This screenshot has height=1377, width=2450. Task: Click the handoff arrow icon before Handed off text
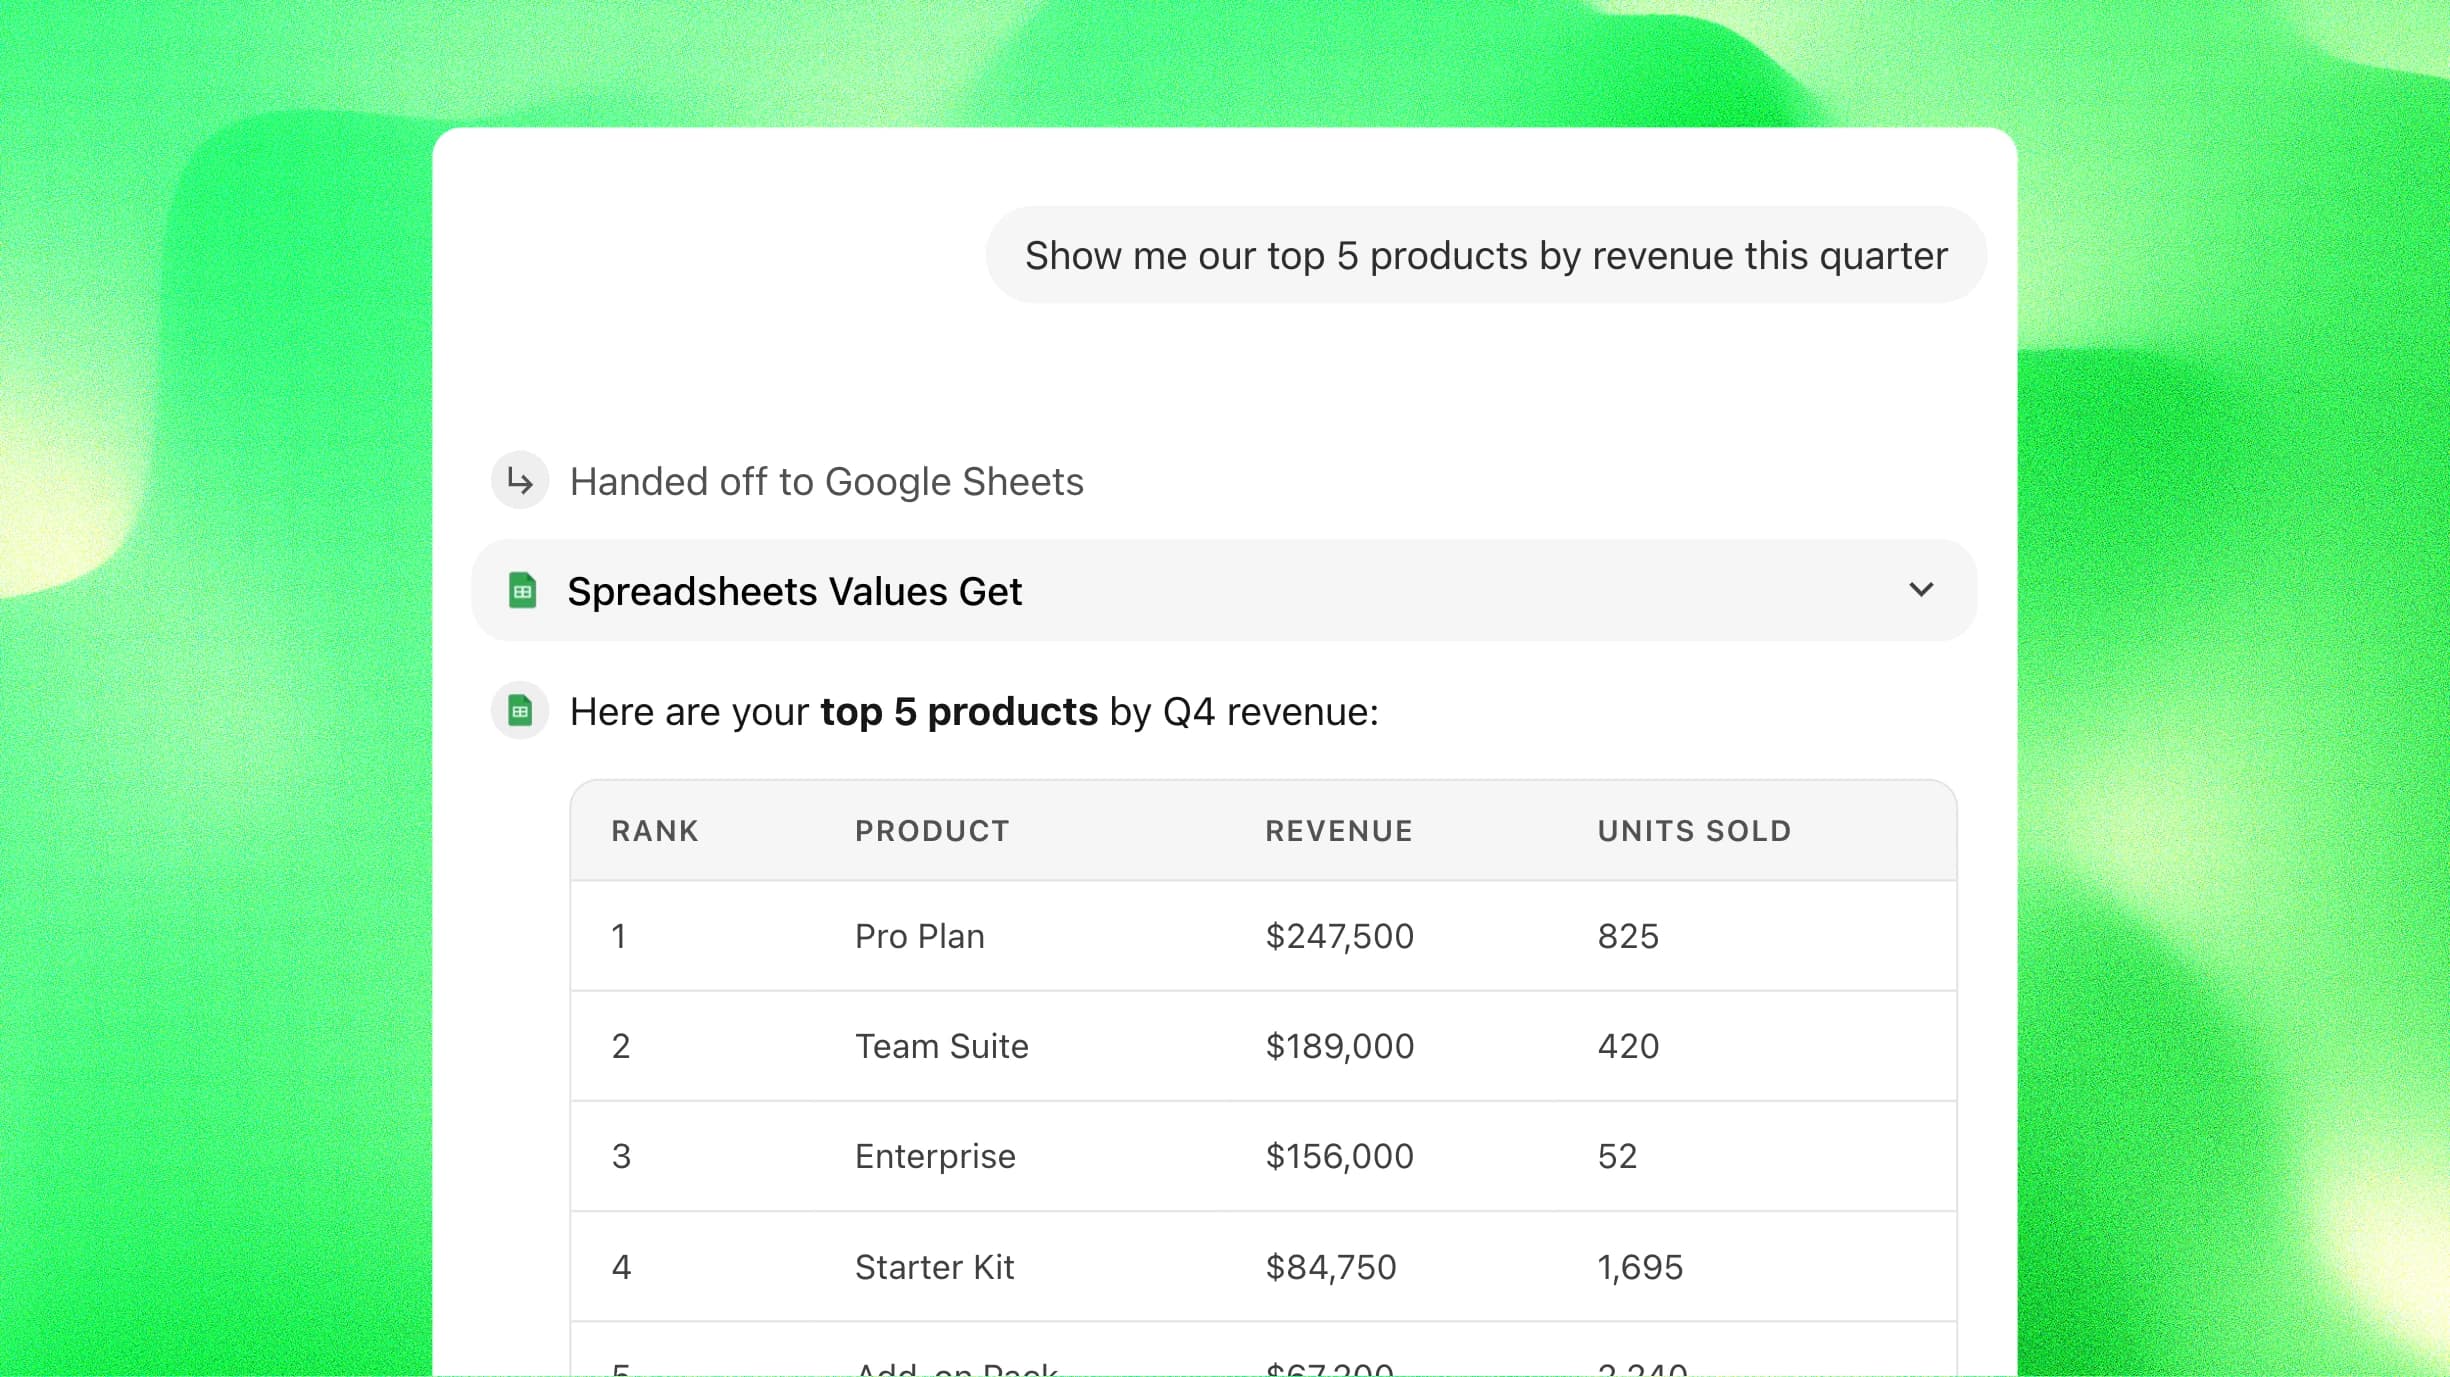519,480
